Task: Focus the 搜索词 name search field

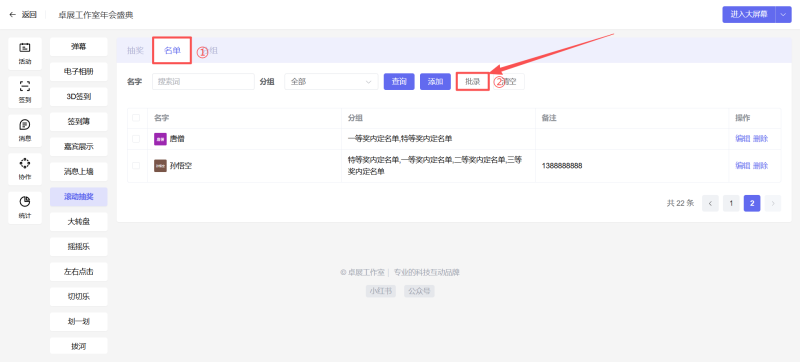Action: point(203,82)
